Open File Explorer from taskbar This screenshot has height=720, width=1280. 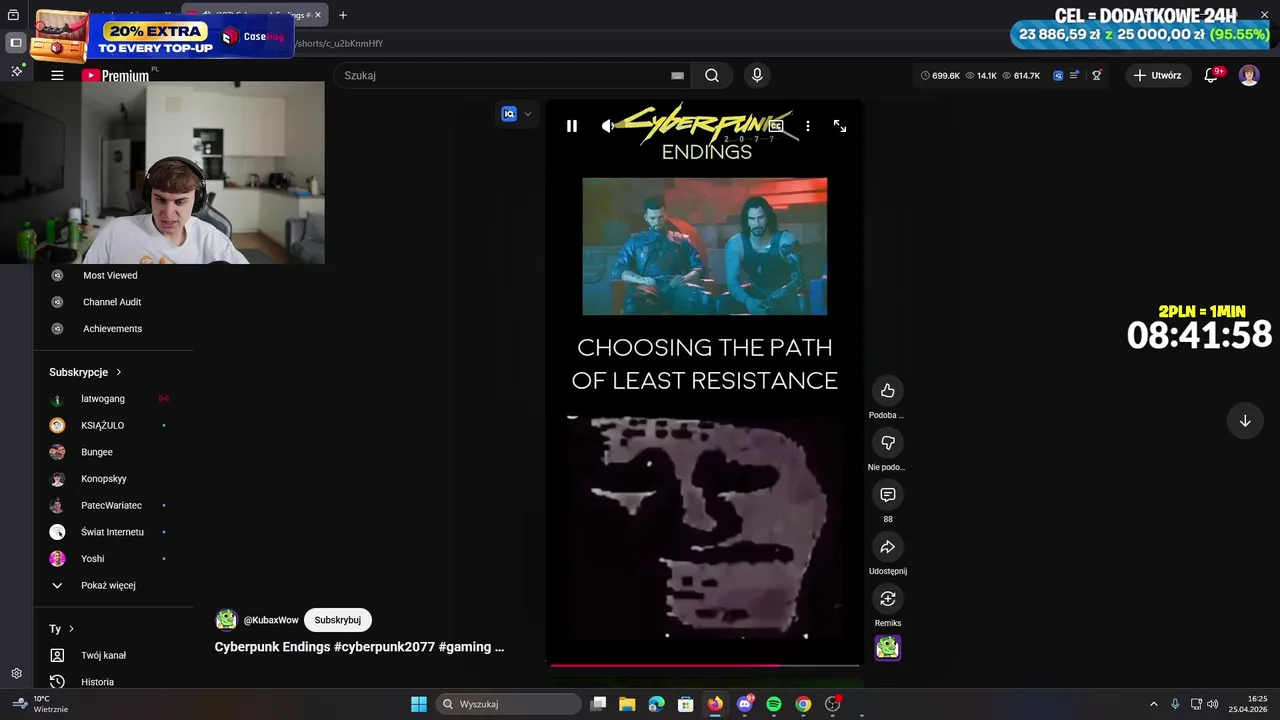click(627, 704)
